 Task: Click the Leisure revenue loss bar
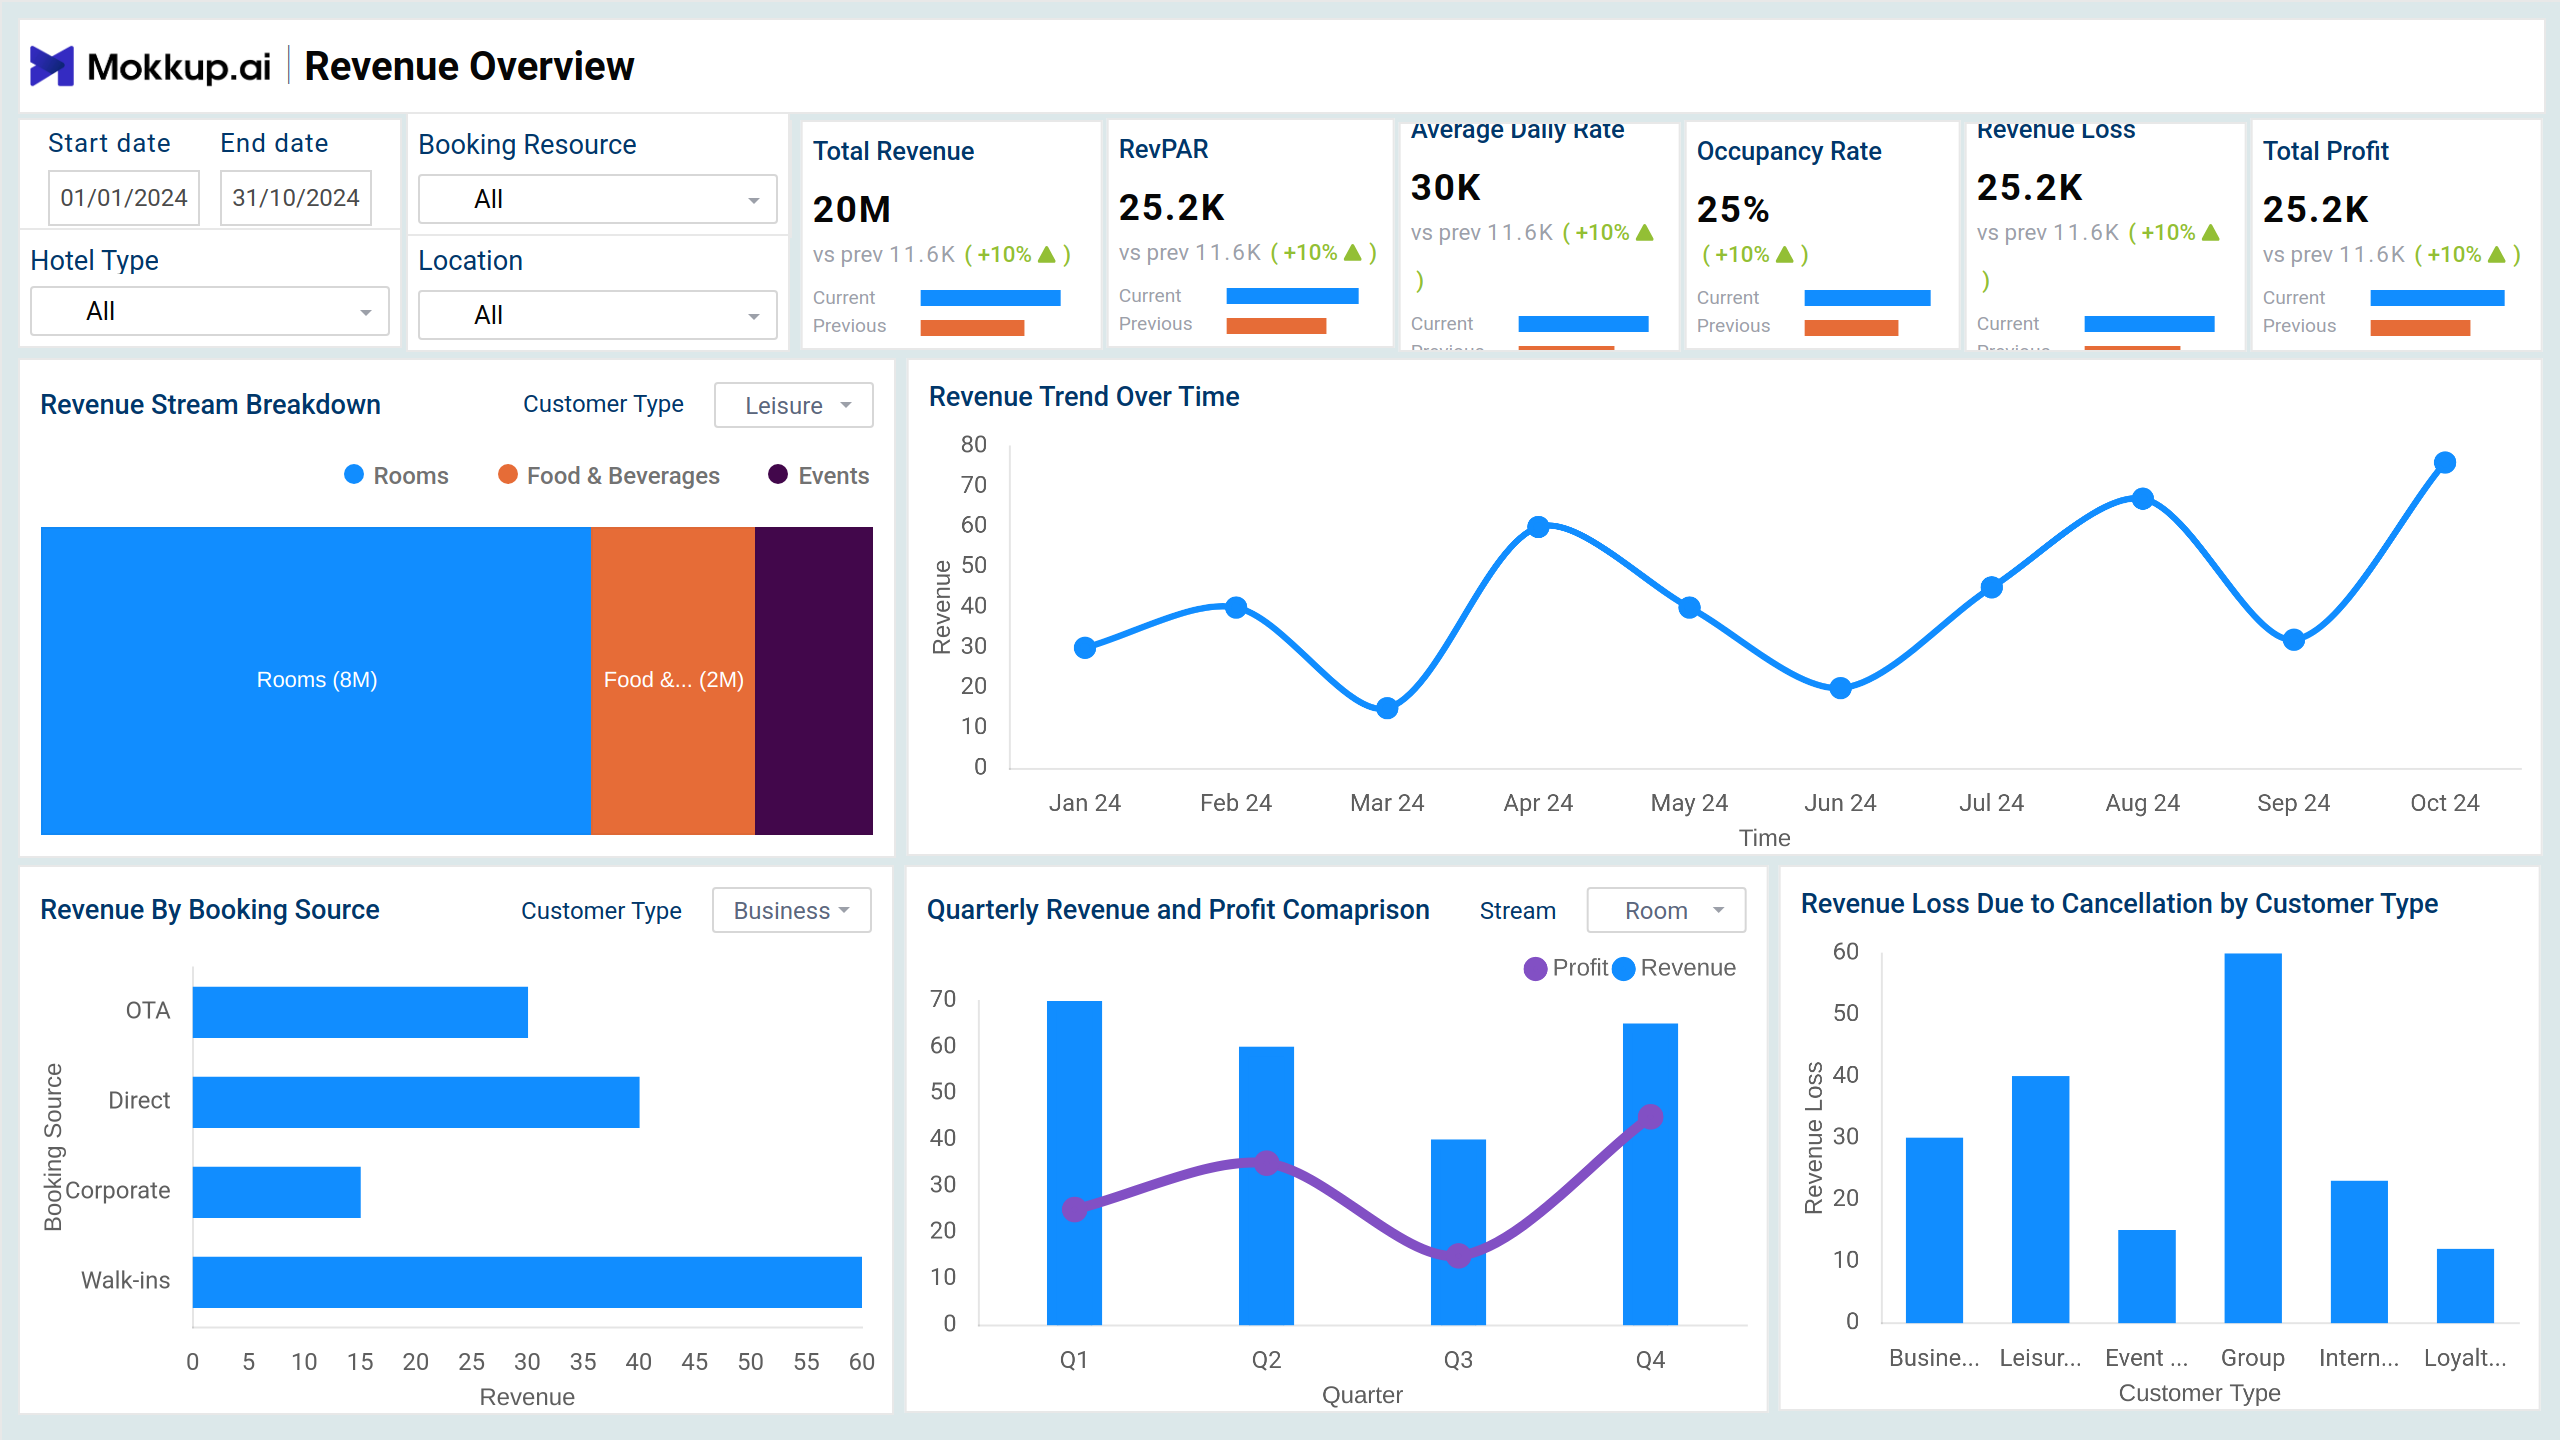[2040, 1199]
